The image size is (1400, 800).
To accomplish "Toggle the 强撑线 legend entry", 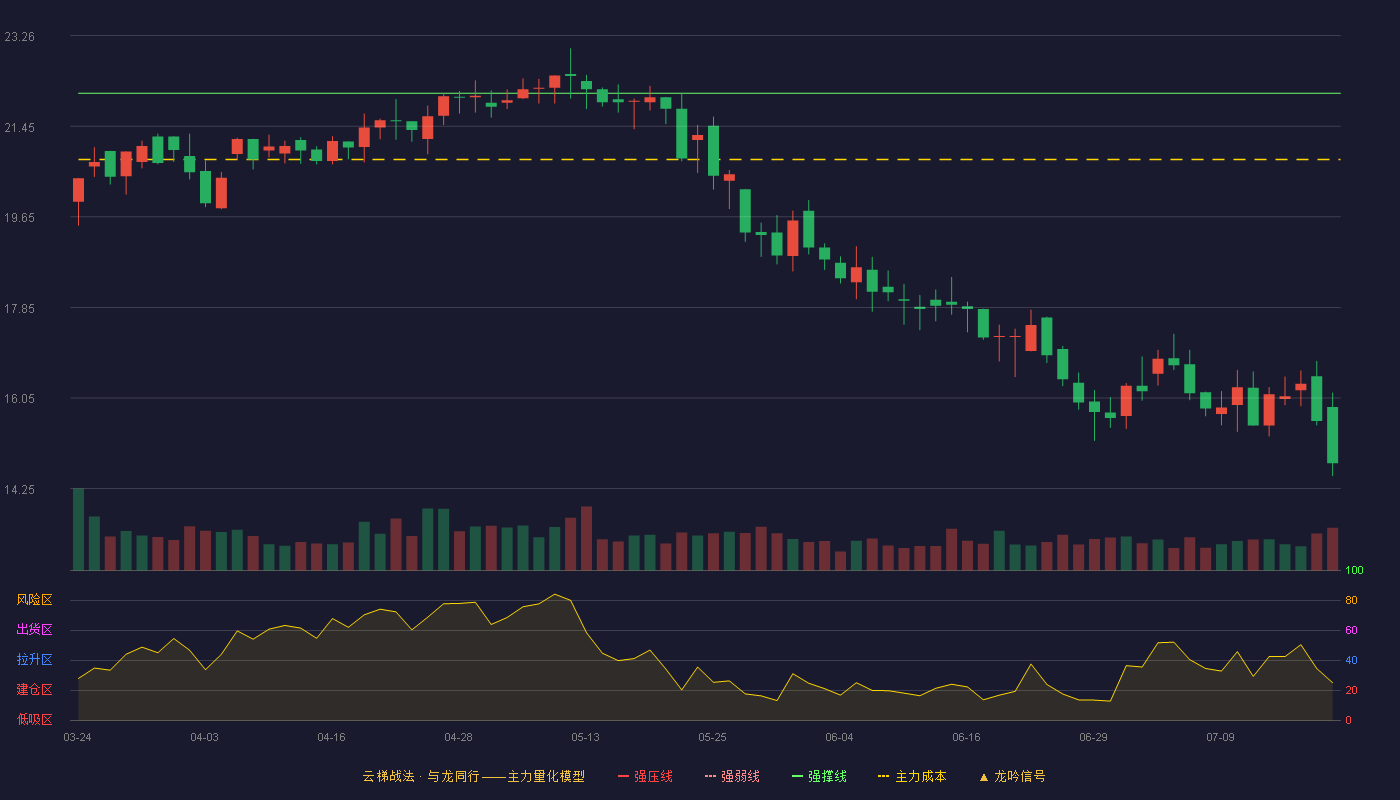I will [x=819, y=776].
